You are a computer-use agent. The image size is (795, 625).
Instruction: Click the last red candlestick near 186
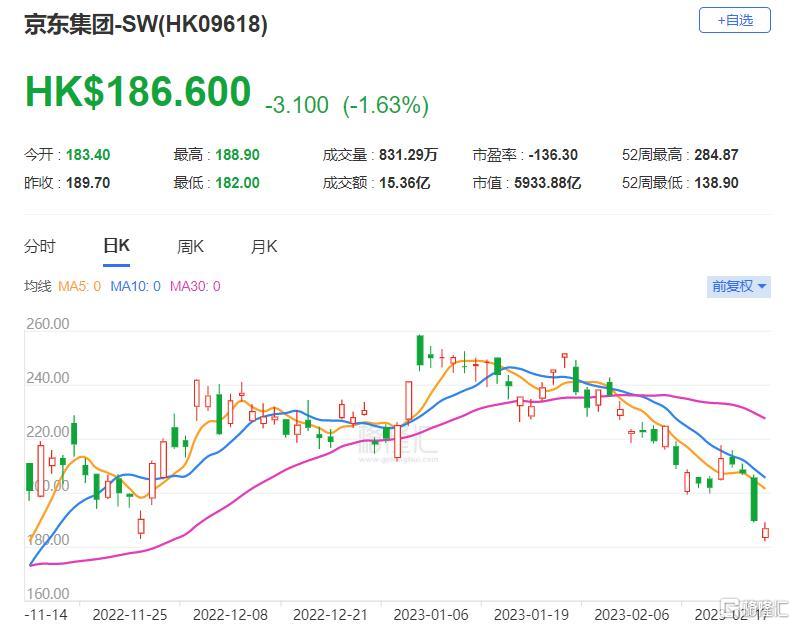tap(765, 532)
